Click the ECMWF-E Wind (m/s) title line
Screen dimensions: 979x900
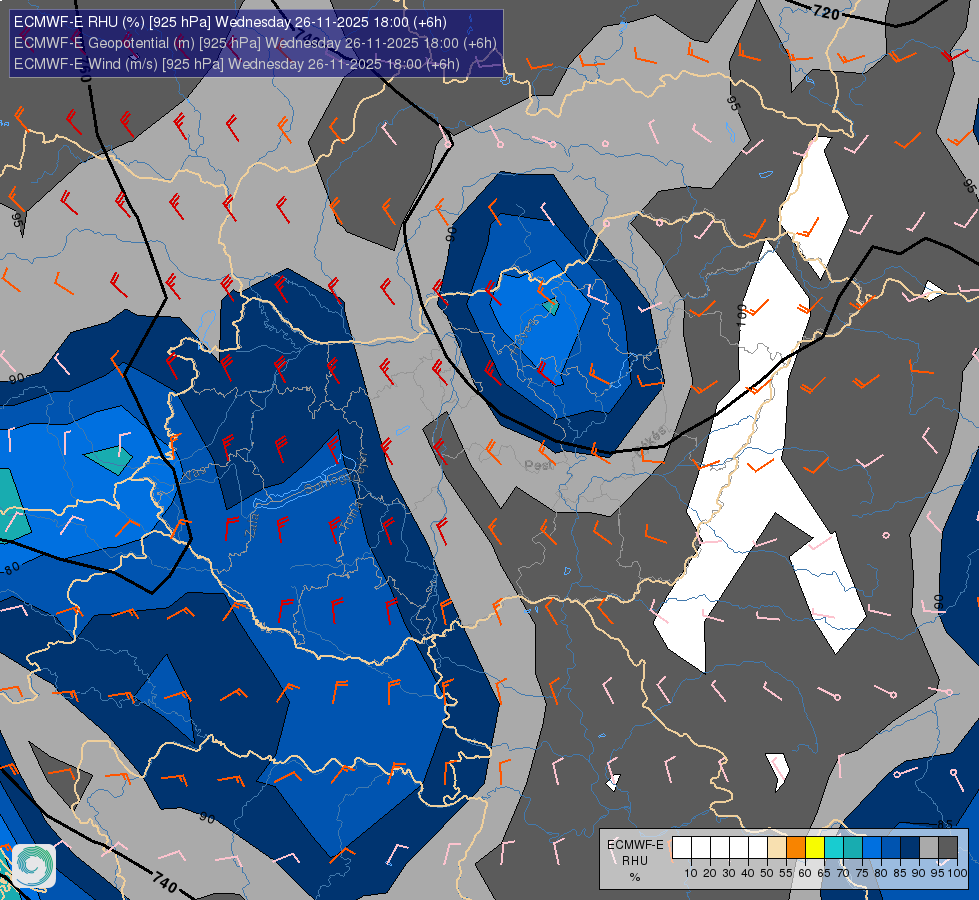pyautogui.click(x=237, y=64)
